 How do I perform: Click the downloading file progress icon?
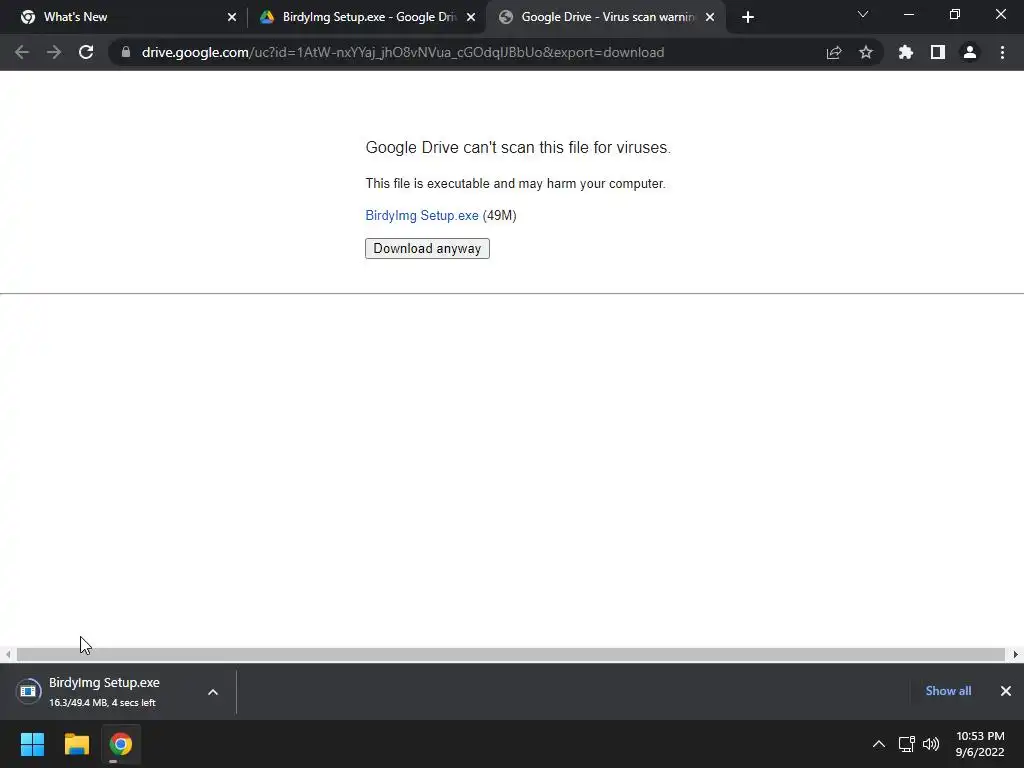pos(28,692)
